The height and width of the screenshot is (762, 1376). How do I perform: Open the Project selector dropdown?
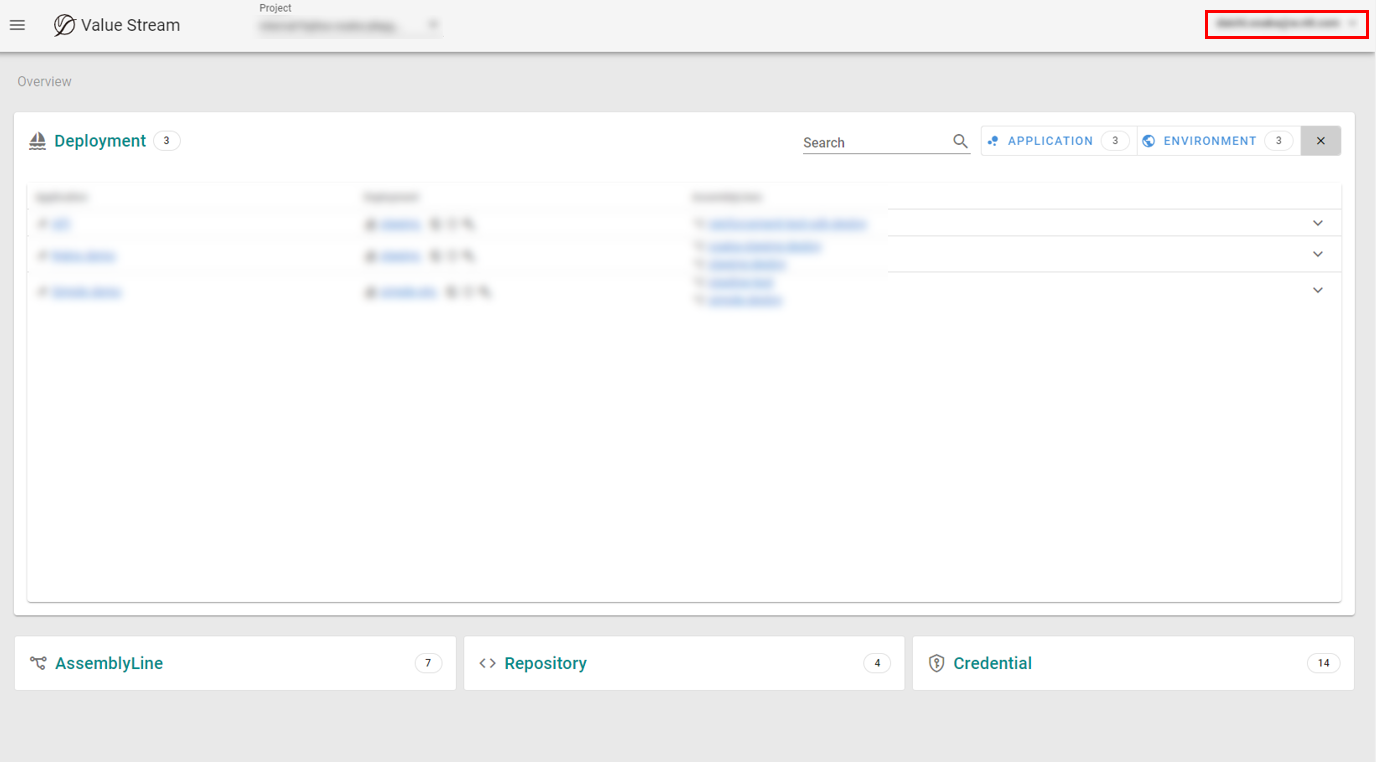point(349,26)
